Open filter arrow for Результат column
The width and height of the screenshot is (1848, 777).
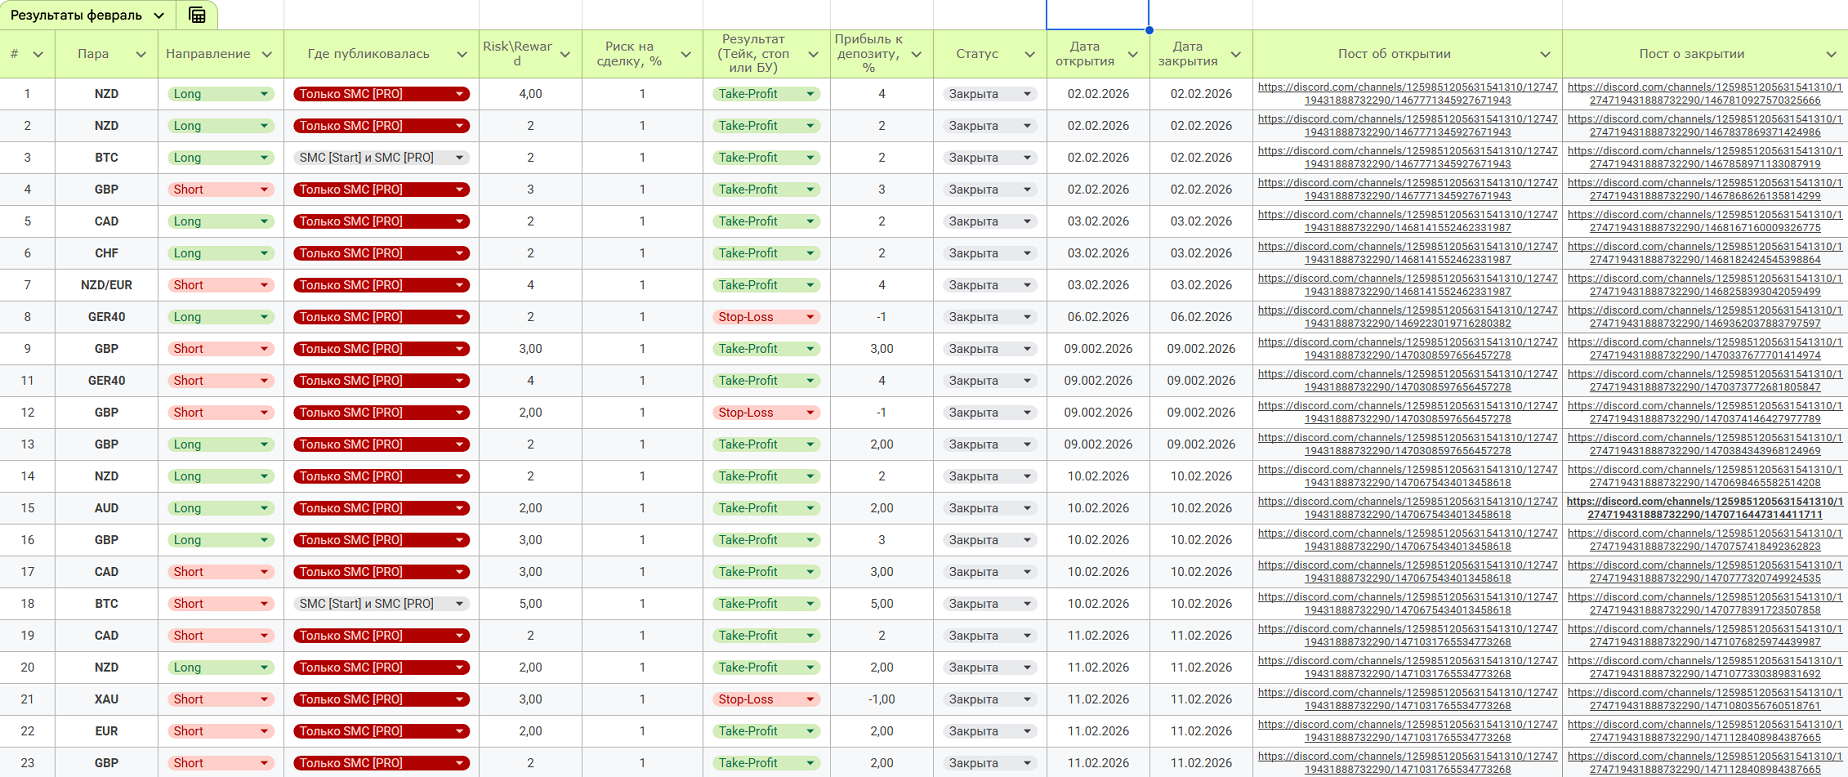coord(813,54)
